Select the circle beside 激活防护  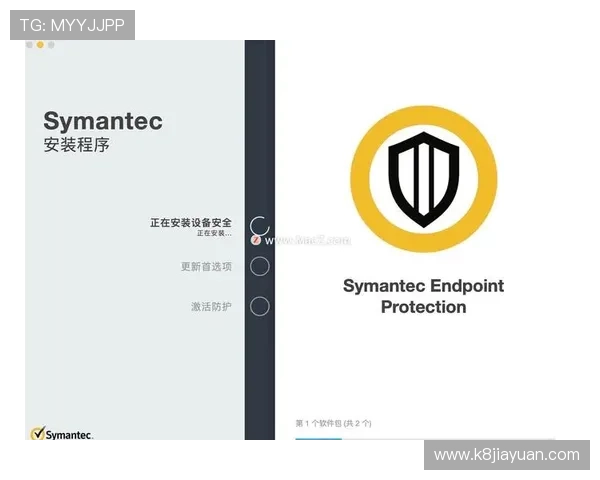click(259, 306)
